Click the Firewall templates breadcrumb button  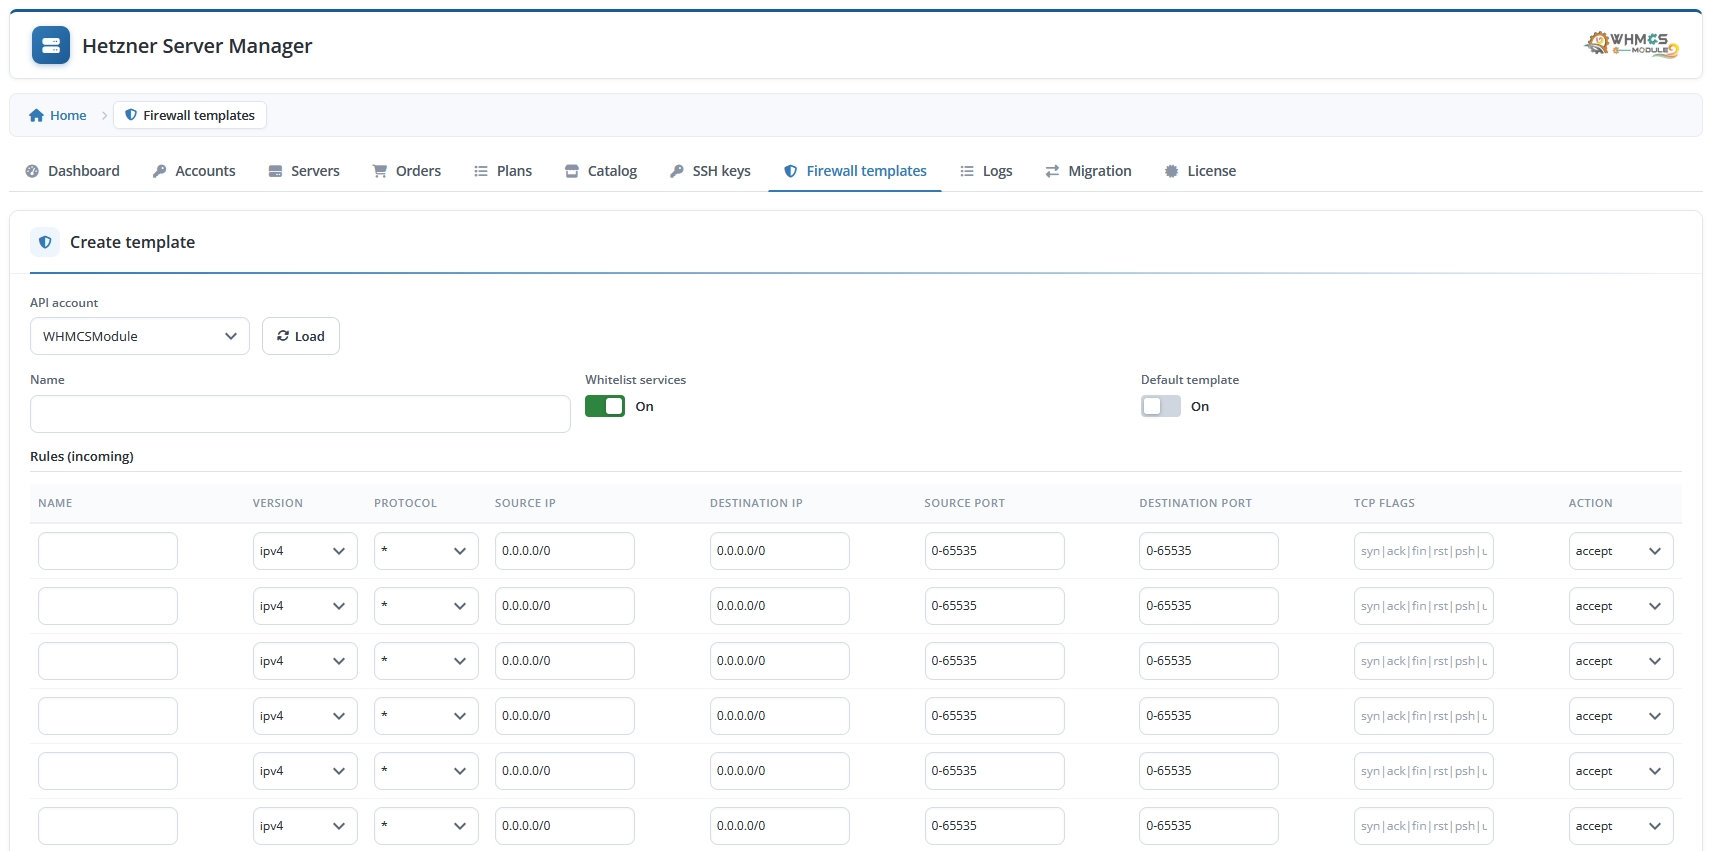[x=190, y=115]
